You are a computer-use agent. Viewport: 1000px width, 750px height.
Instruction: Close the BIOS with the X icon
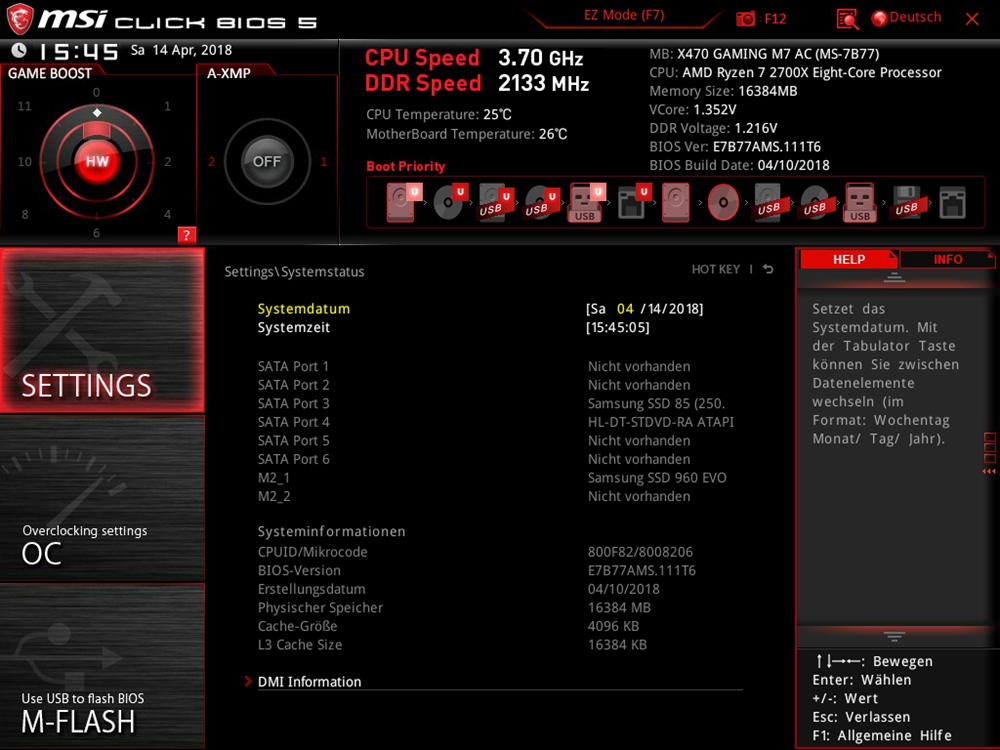pos(972,19)
